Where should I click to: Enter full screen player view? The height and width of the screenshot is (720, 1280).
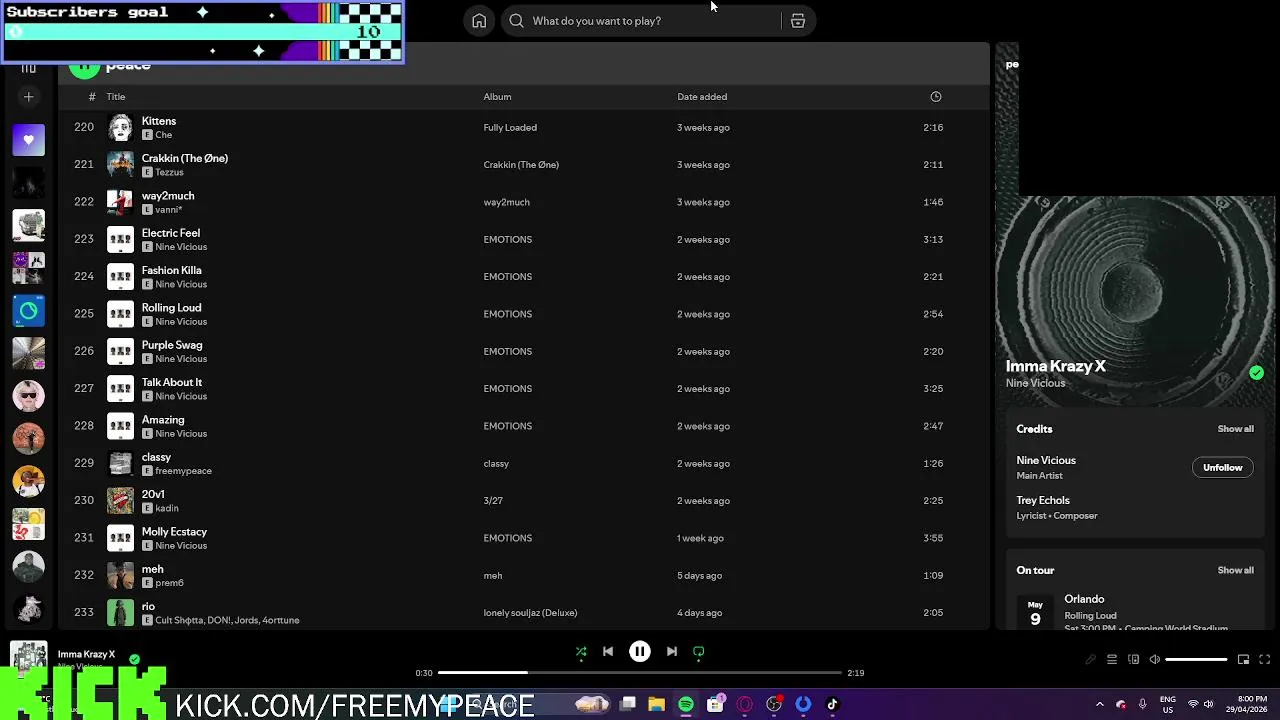[x=1265, y=660]
